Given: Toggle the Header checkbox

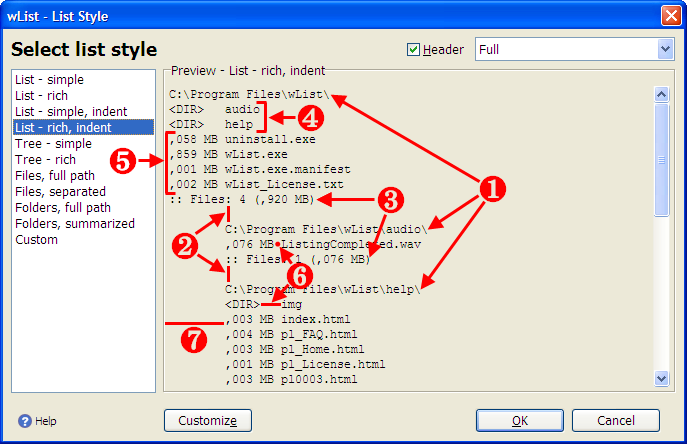Looking at the screenshot, I should coord(413,50).
